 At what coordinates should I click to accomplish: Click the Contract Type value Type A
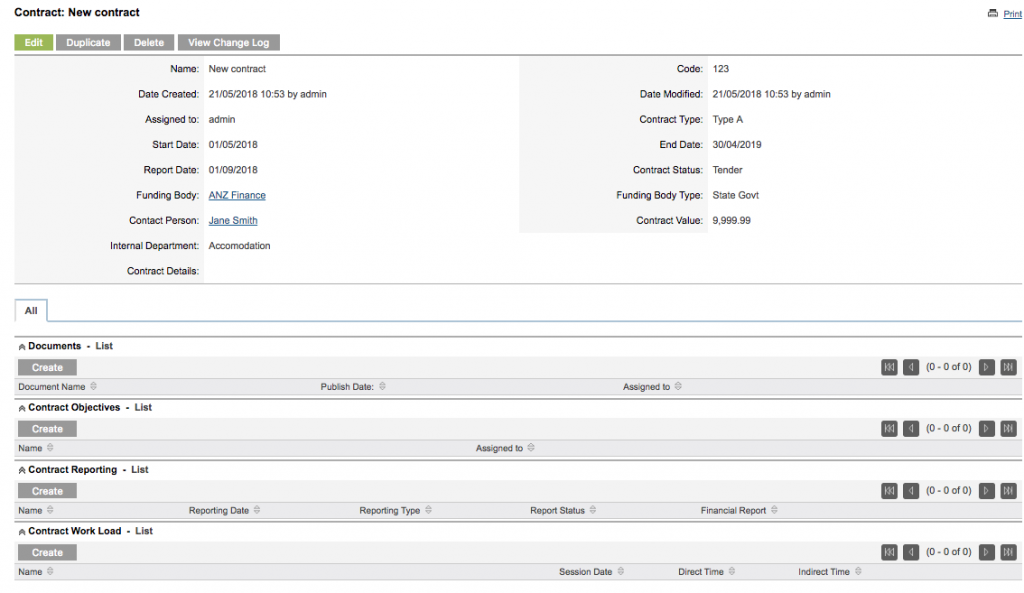(728, 120)
